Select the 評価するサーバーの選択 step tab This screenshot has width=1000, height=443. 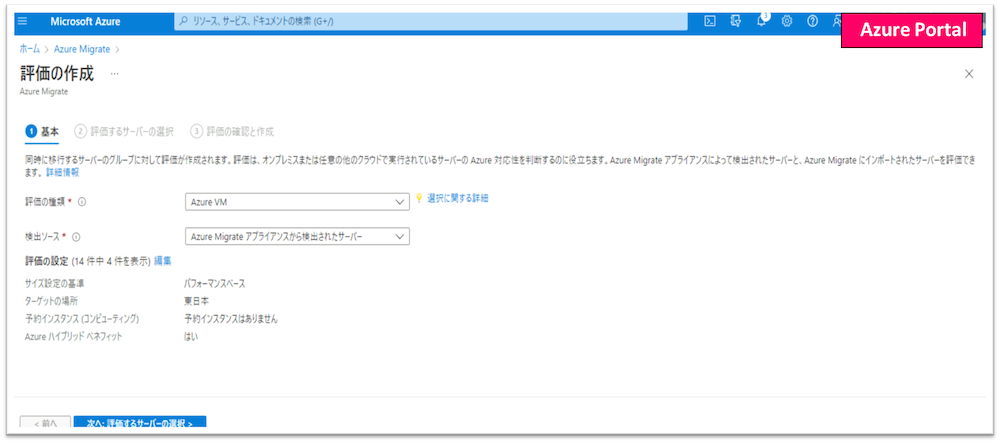tap(124, 131)
